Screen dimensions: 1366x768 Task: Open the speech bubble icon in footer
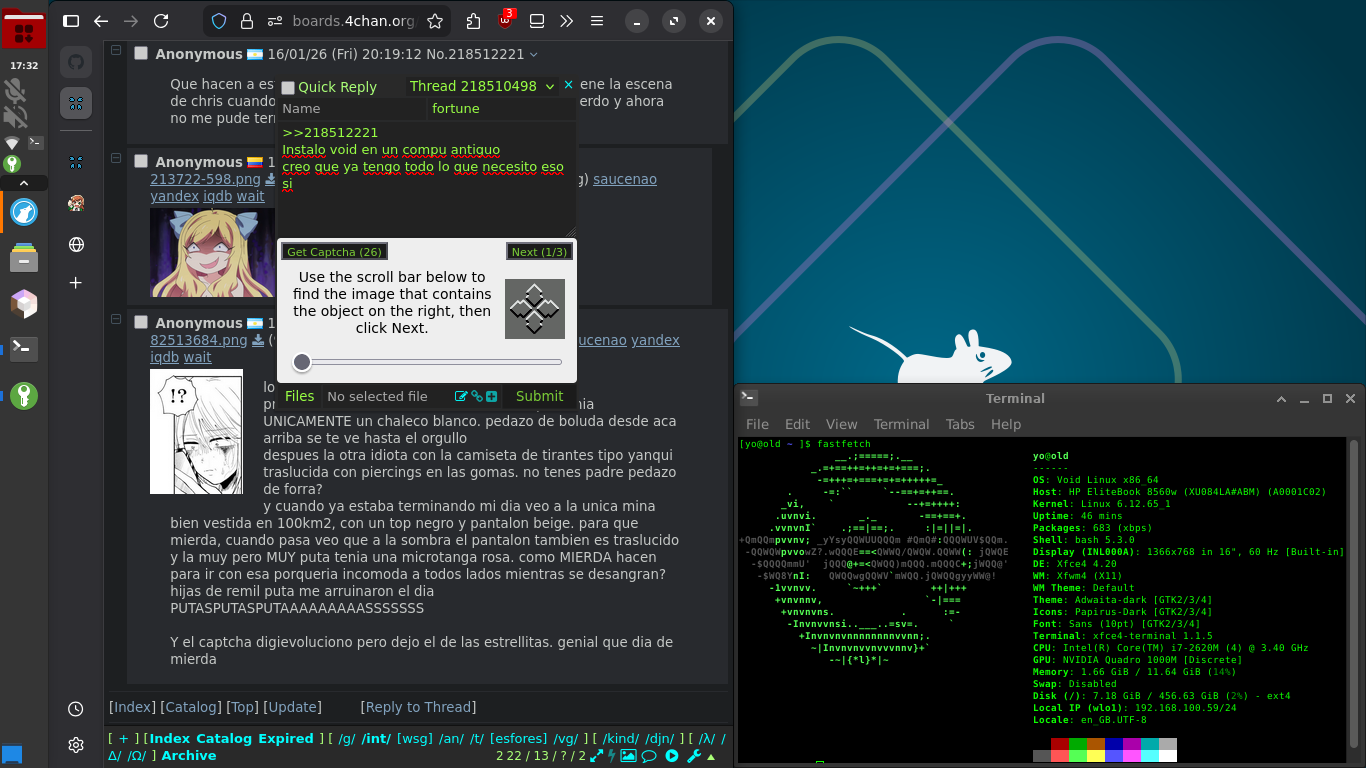[649, 756]
